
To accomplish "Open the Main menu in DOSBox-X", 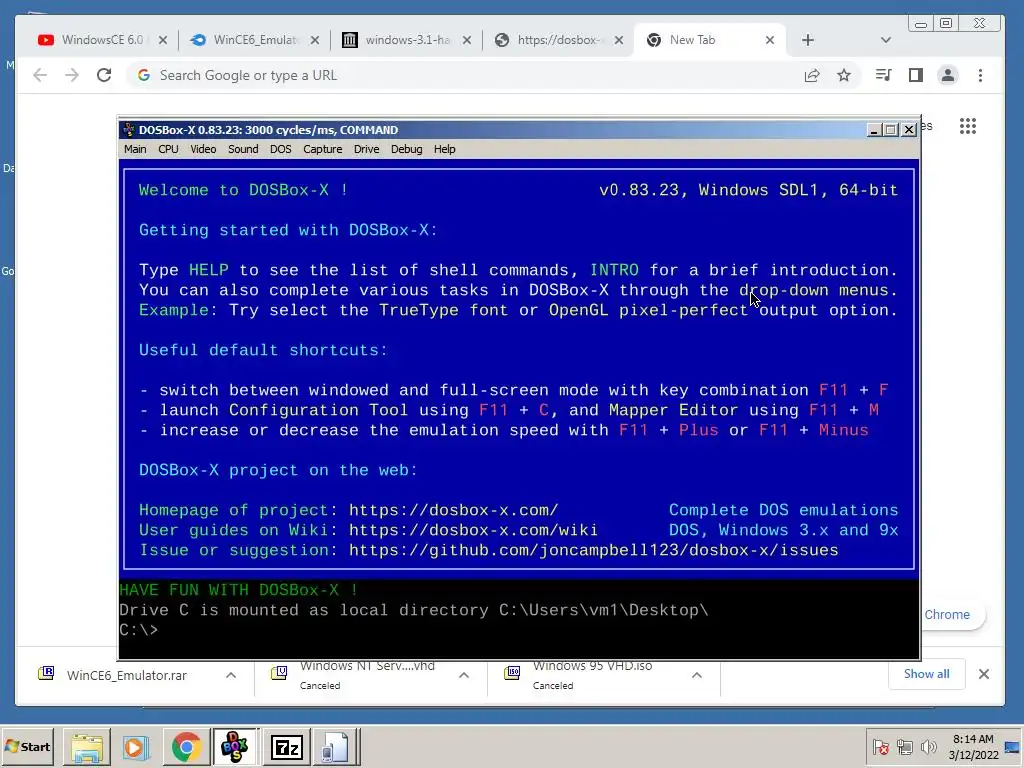I will coord(135,149).
